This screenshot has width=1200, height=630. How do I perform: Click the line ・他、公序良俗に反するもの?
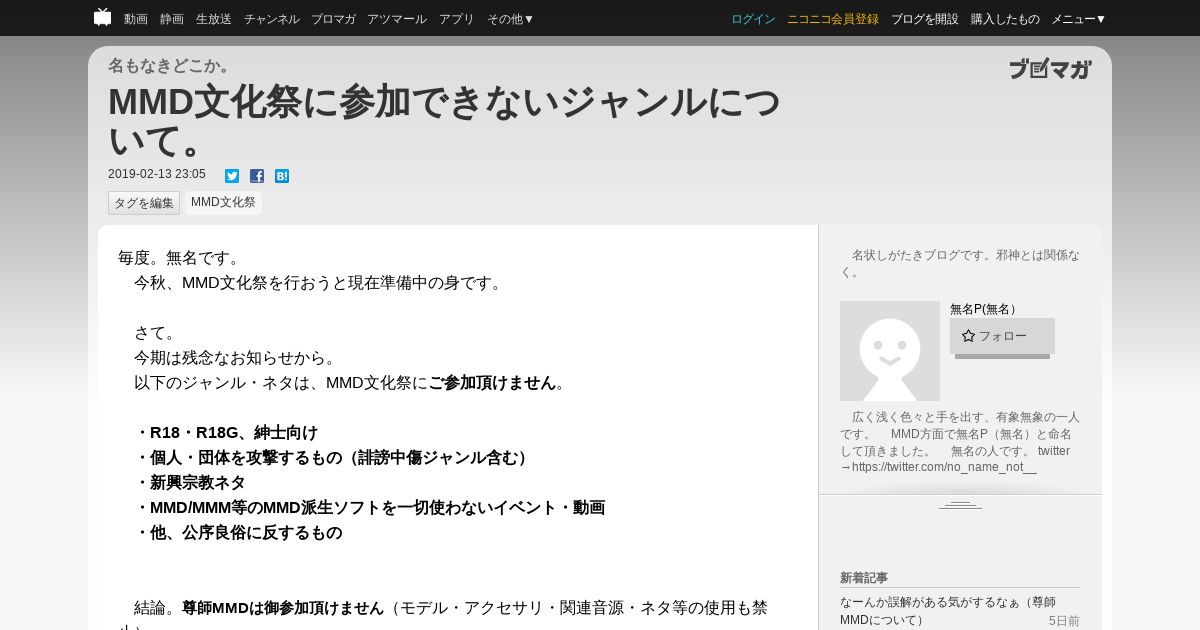tap(238, 533)
